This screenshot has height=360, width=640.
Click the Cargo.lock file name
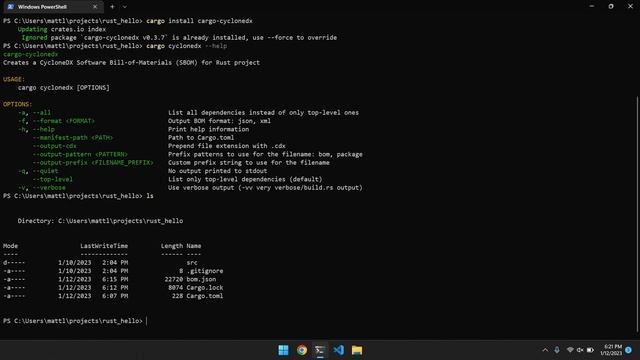pos(204,288)
